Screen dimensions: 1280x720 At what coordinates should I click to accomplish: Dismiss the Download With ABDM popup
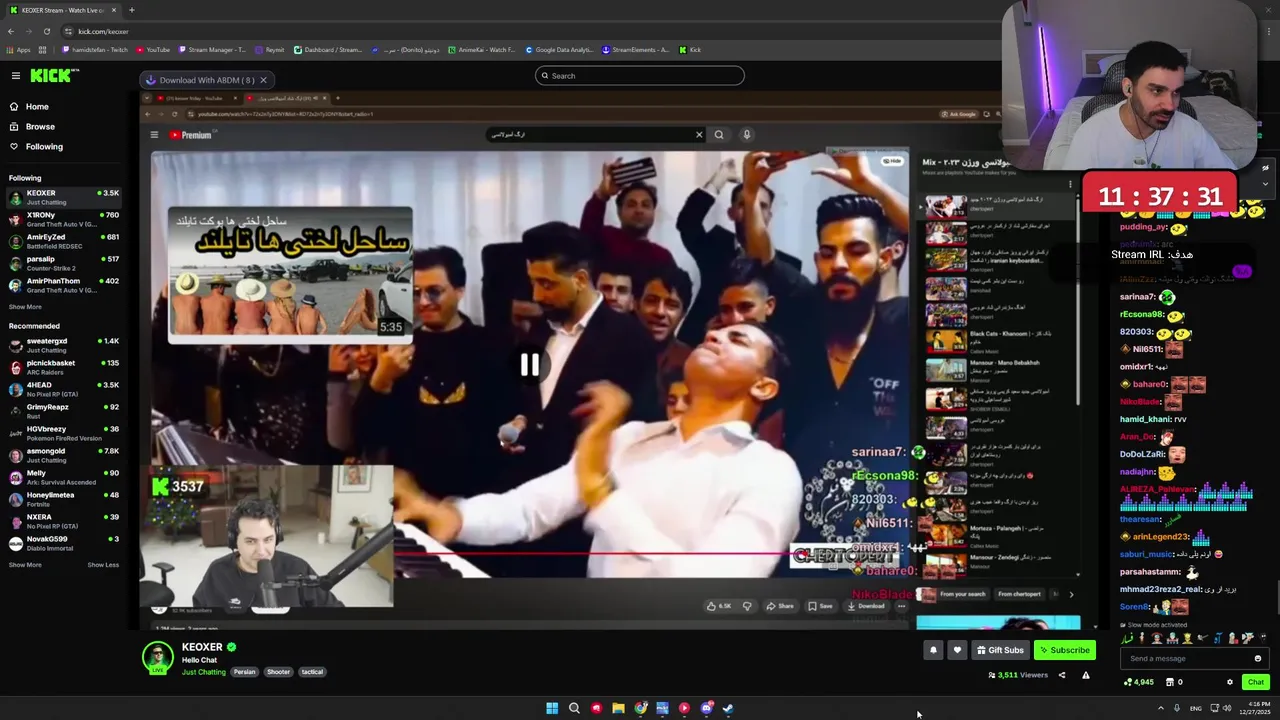[263, 80]
